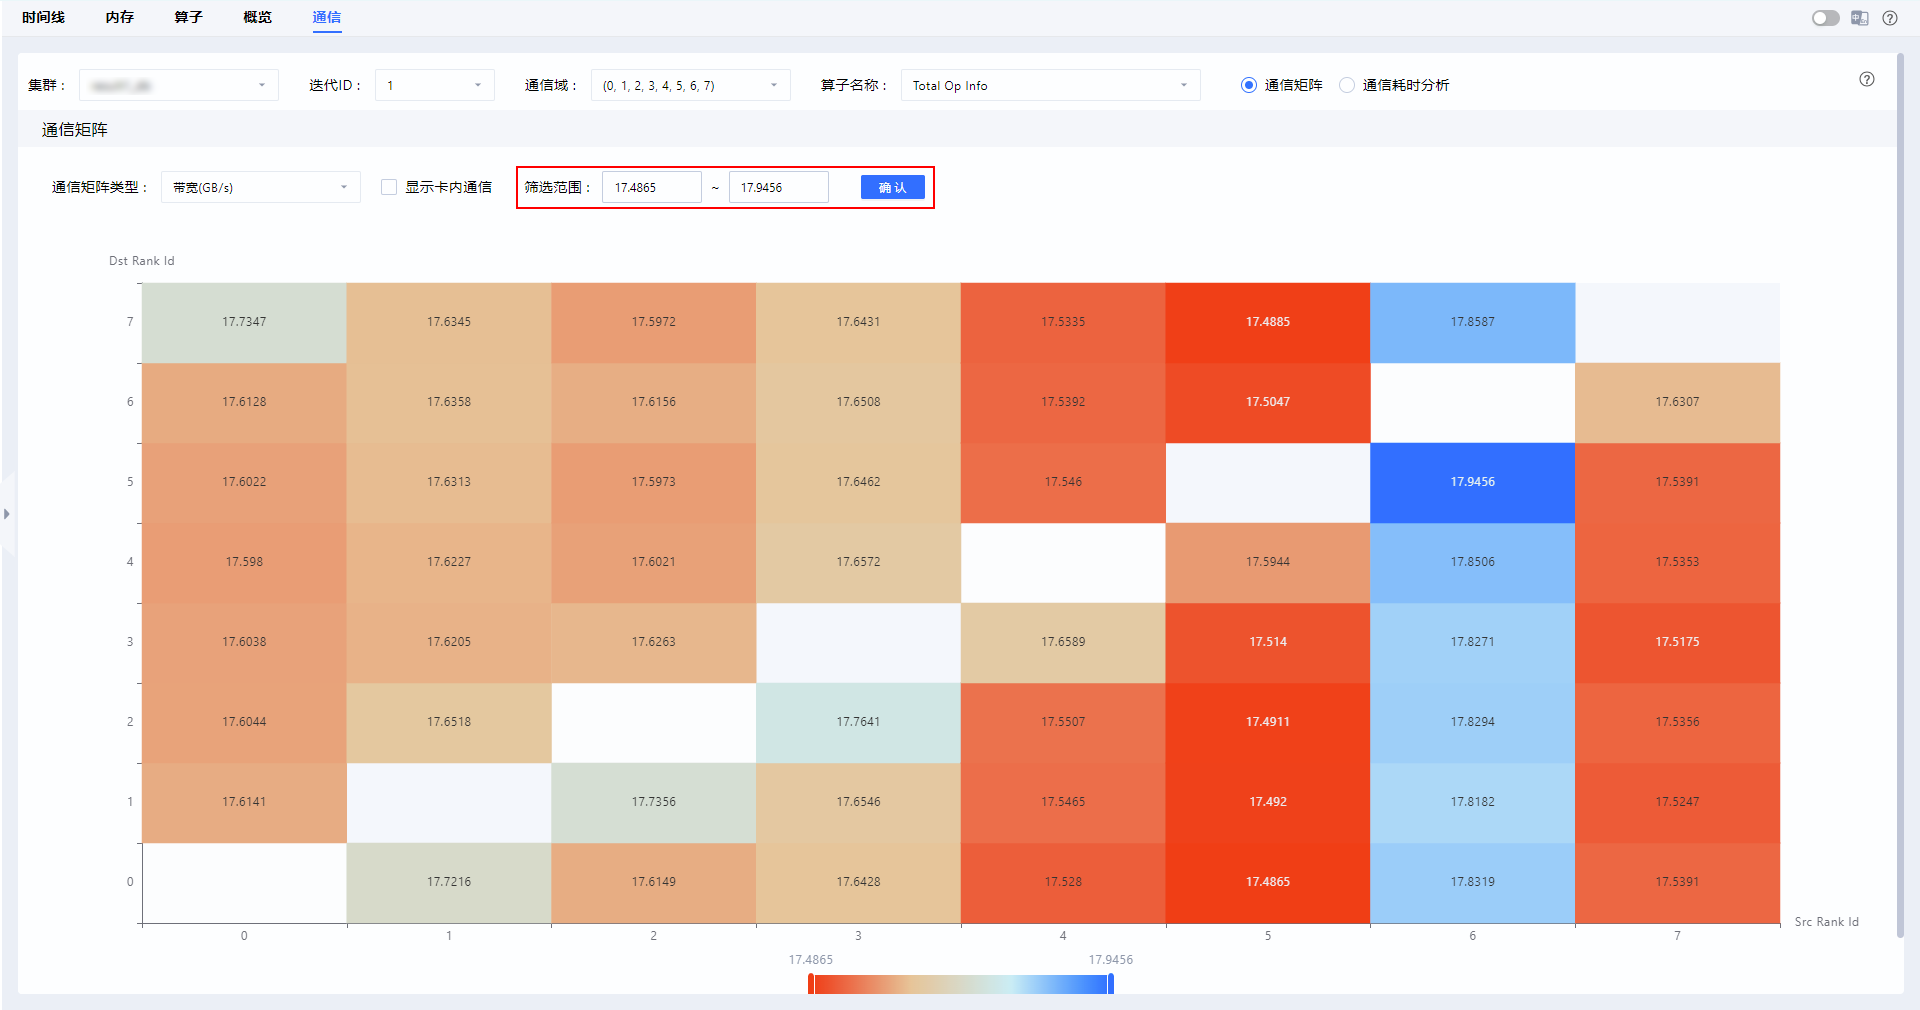Click heatmap cell 17.6307
The image size is (1920, 1010).
coord(1677,402)
